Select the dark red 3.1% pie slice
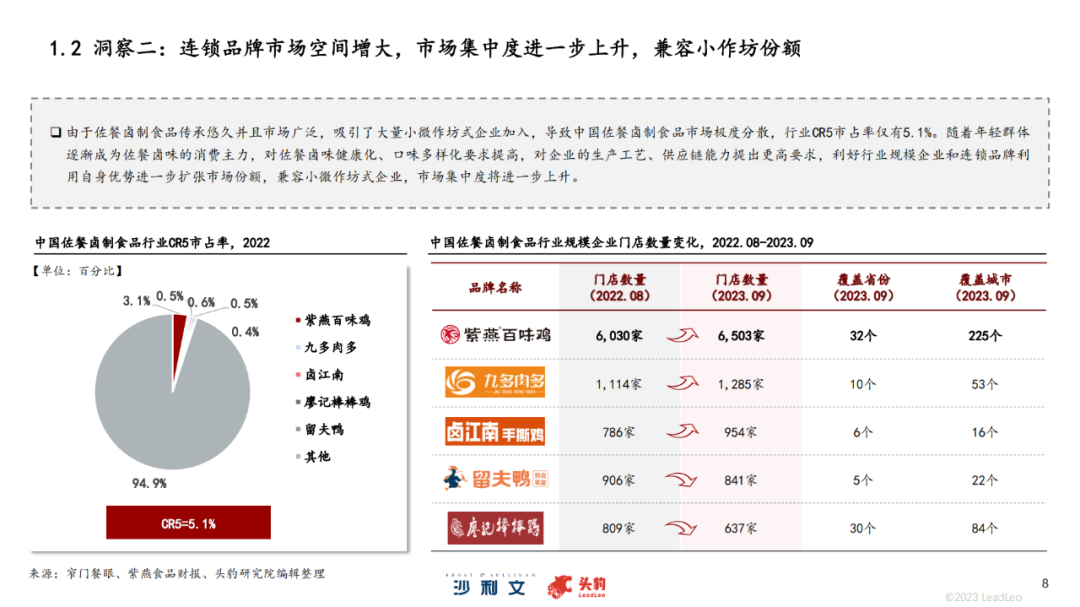 (x=178, y=344)
